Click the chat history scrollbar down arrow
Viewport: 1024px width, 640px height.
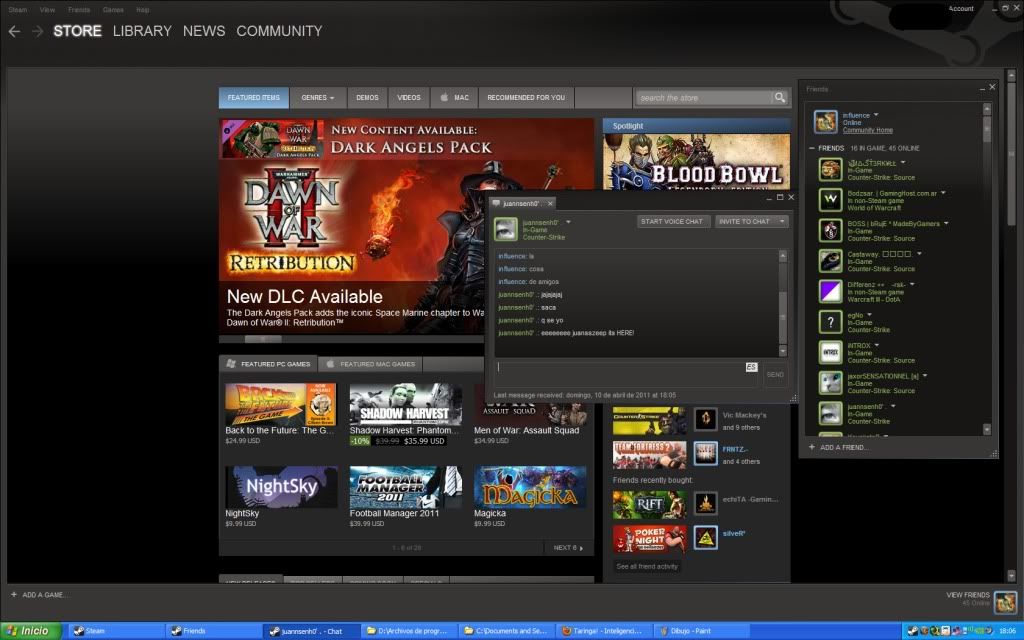coord(783,351)
